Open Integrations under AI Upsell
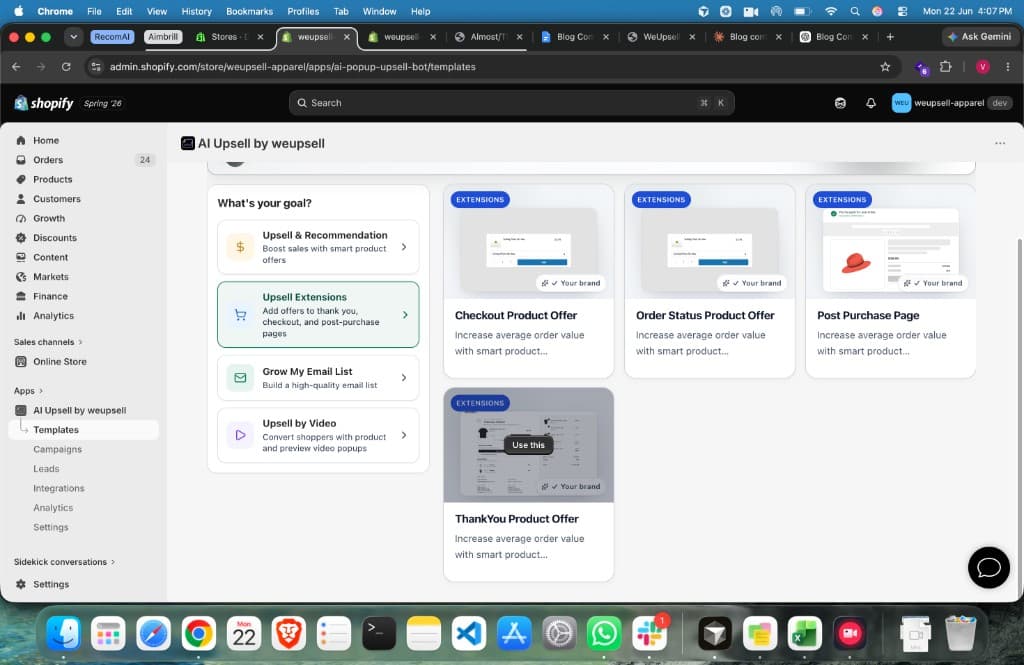Image resolution: width=1024 pixels, height=665 pixels. [x=58, y=489]
